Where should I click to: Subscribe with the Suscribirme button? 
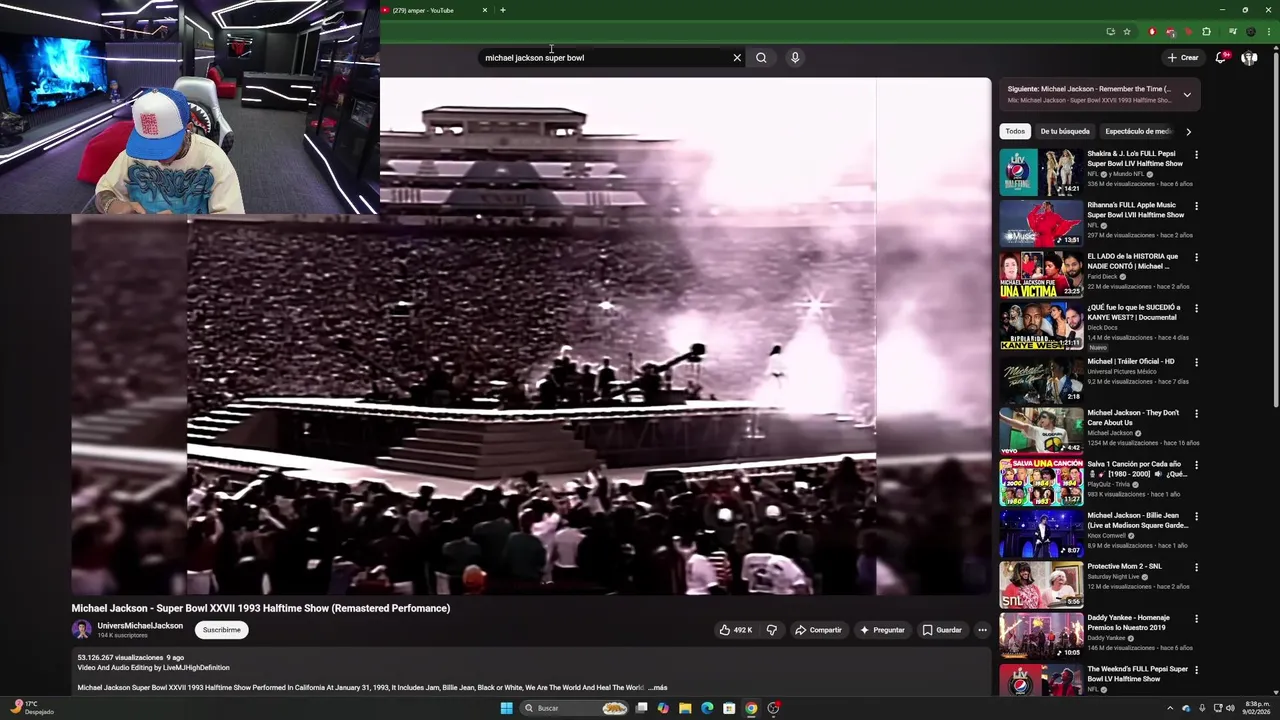point(221,630)
